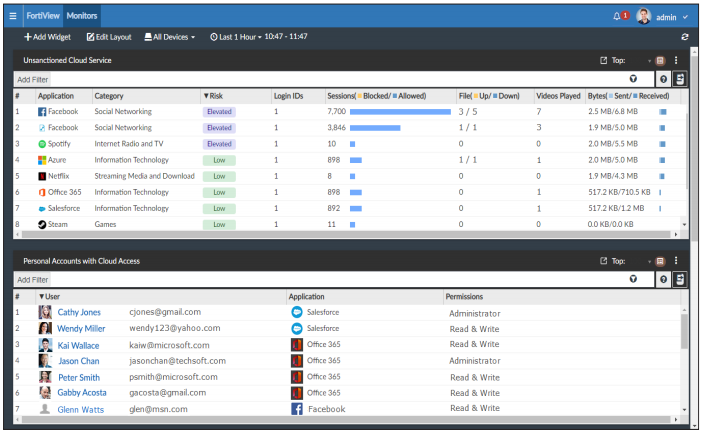The height and width of the screenshot is (433, 702).
Task: Click the scroll-down arrow of Unsanctioned Cloud Service table
Action: point(684,225)
